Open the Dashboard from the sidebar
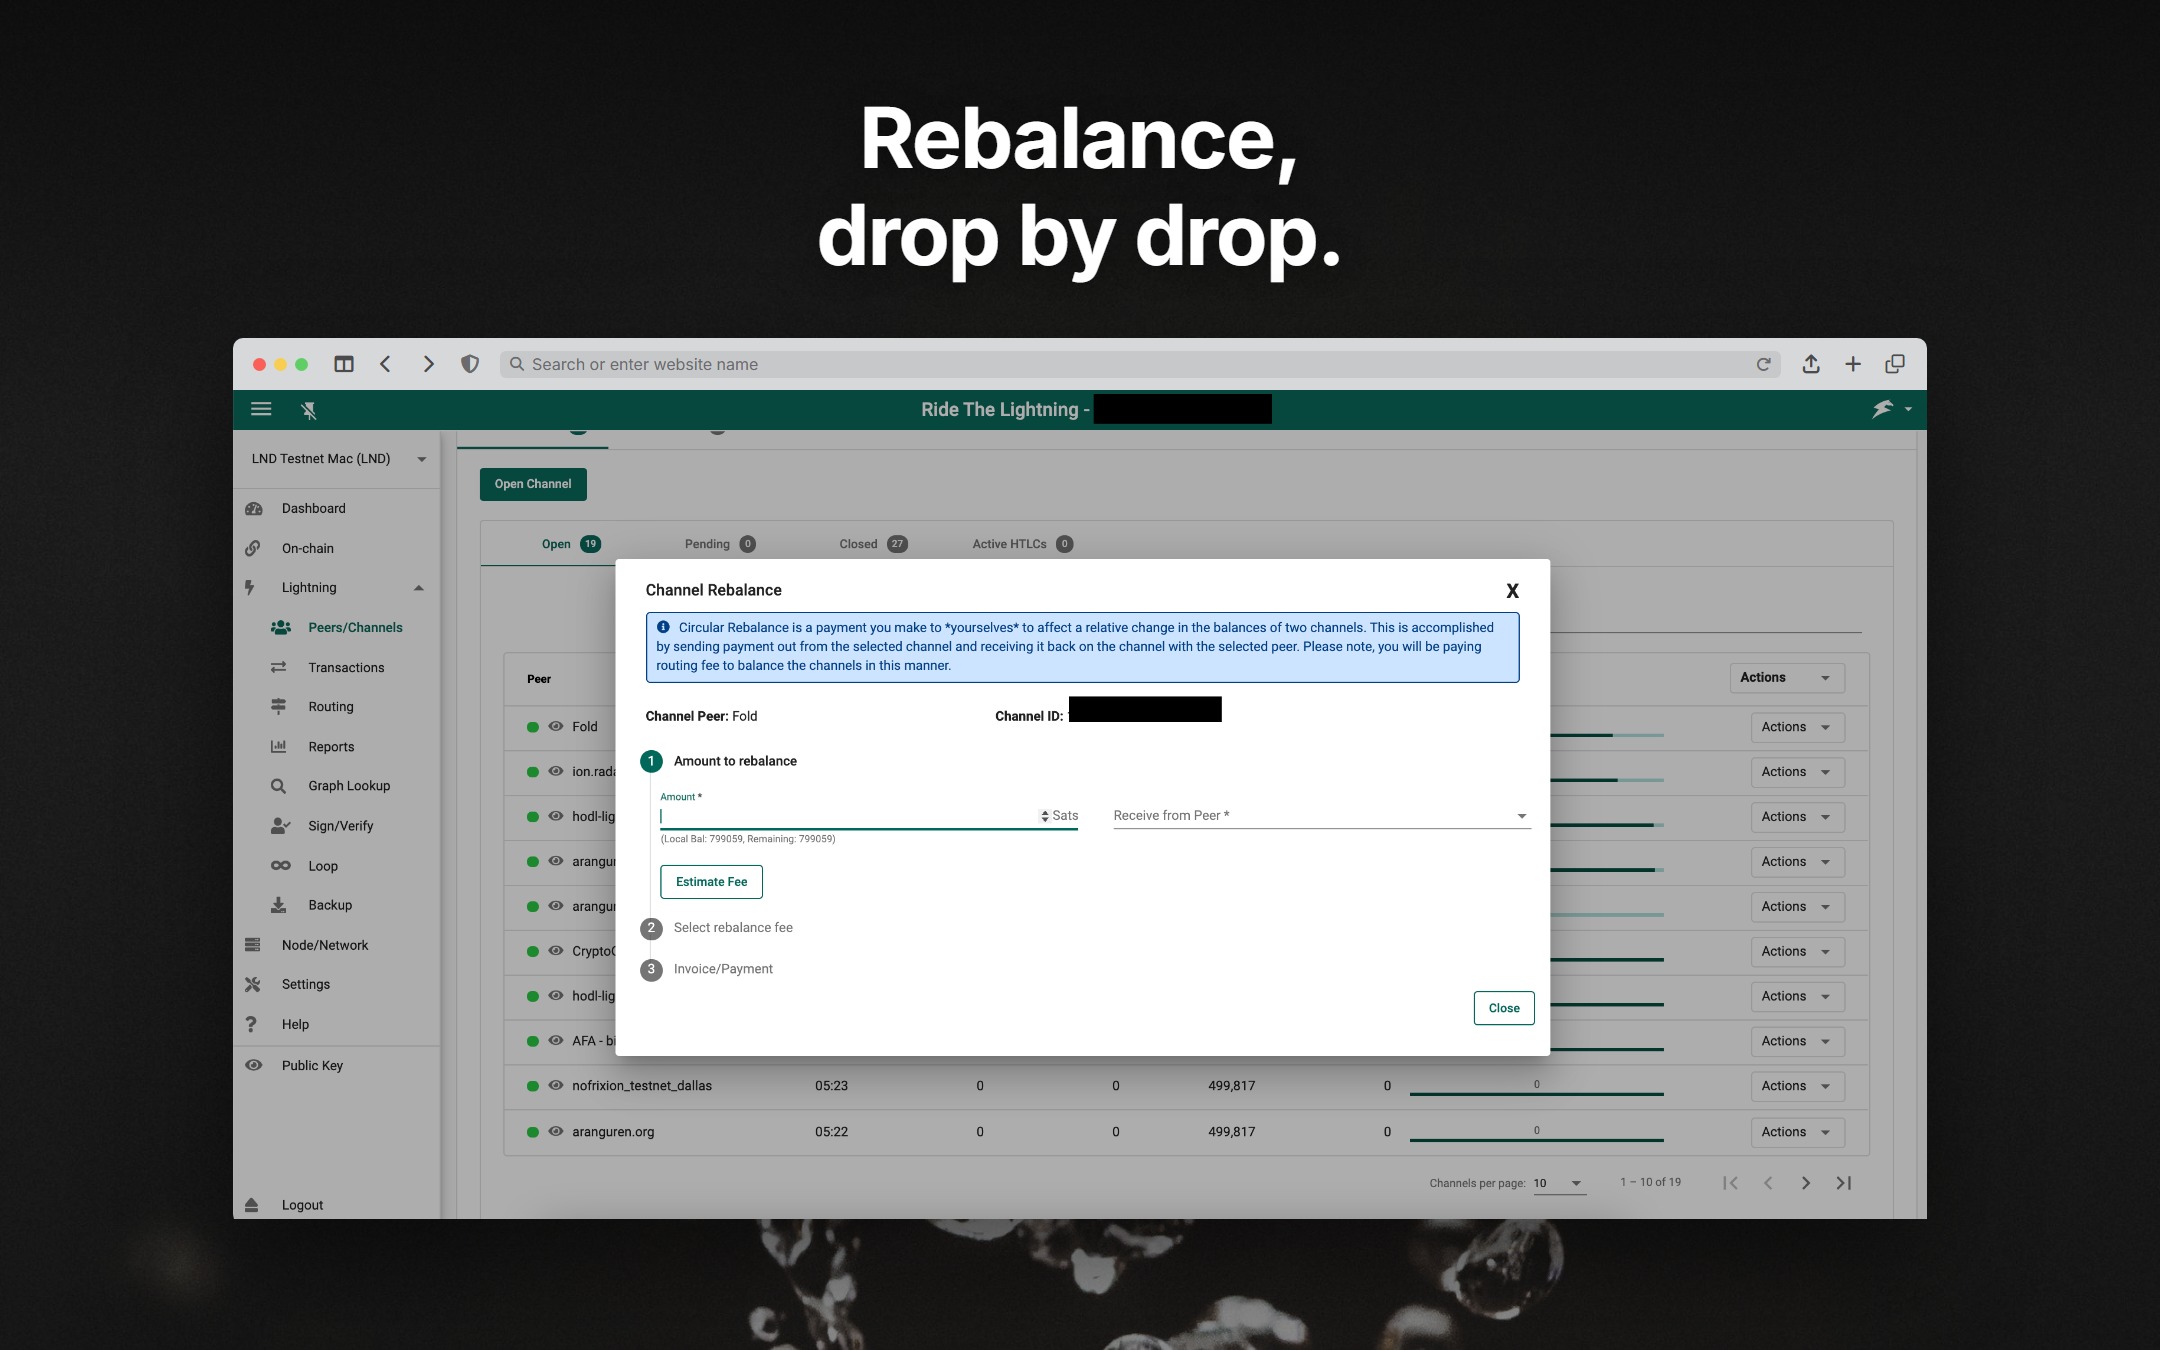2160x1350 pixels. tap(313, 508)
